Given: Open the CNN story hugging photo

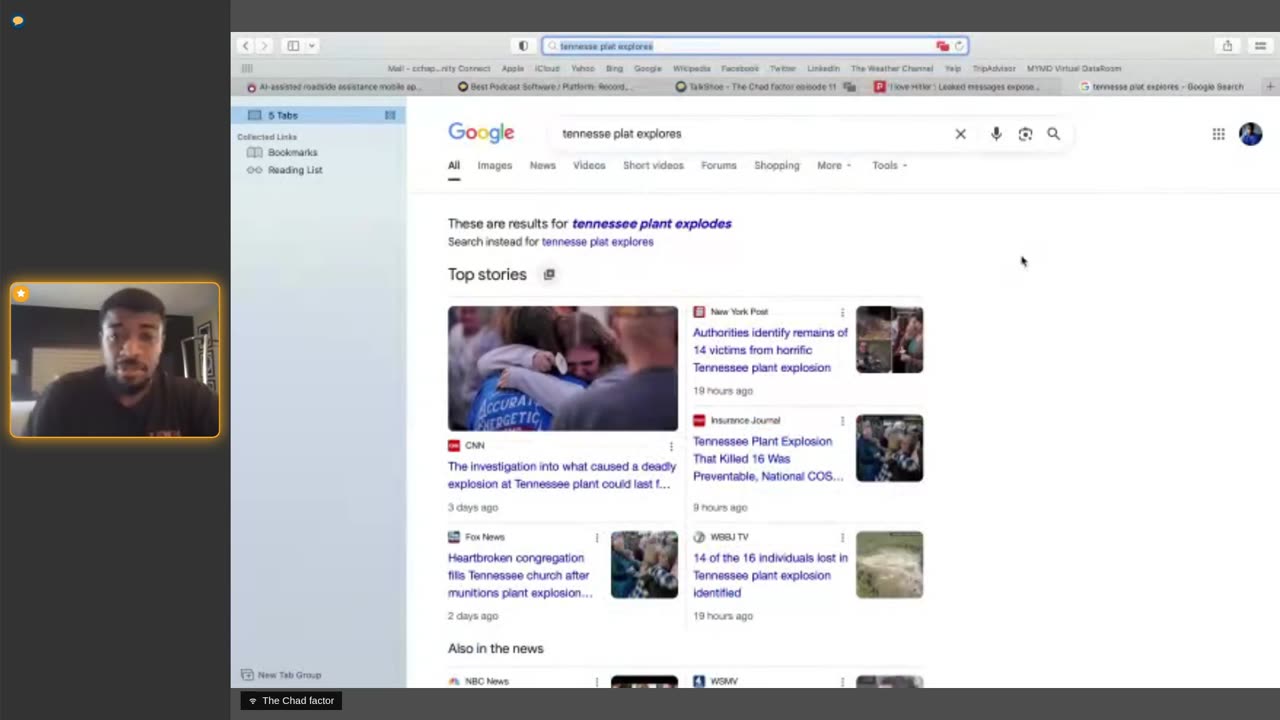Looking at the screenshot, I should [x=563, y=368].
